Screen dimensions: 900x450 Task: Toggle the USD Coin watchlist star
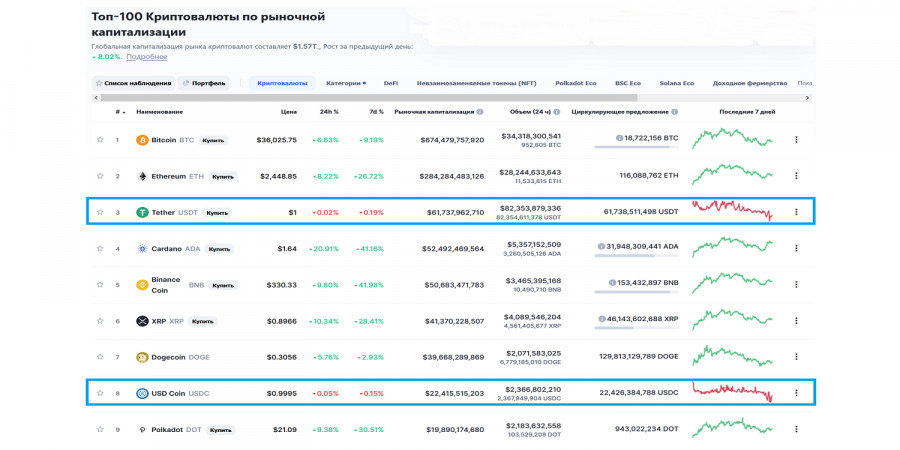[100, 393]
